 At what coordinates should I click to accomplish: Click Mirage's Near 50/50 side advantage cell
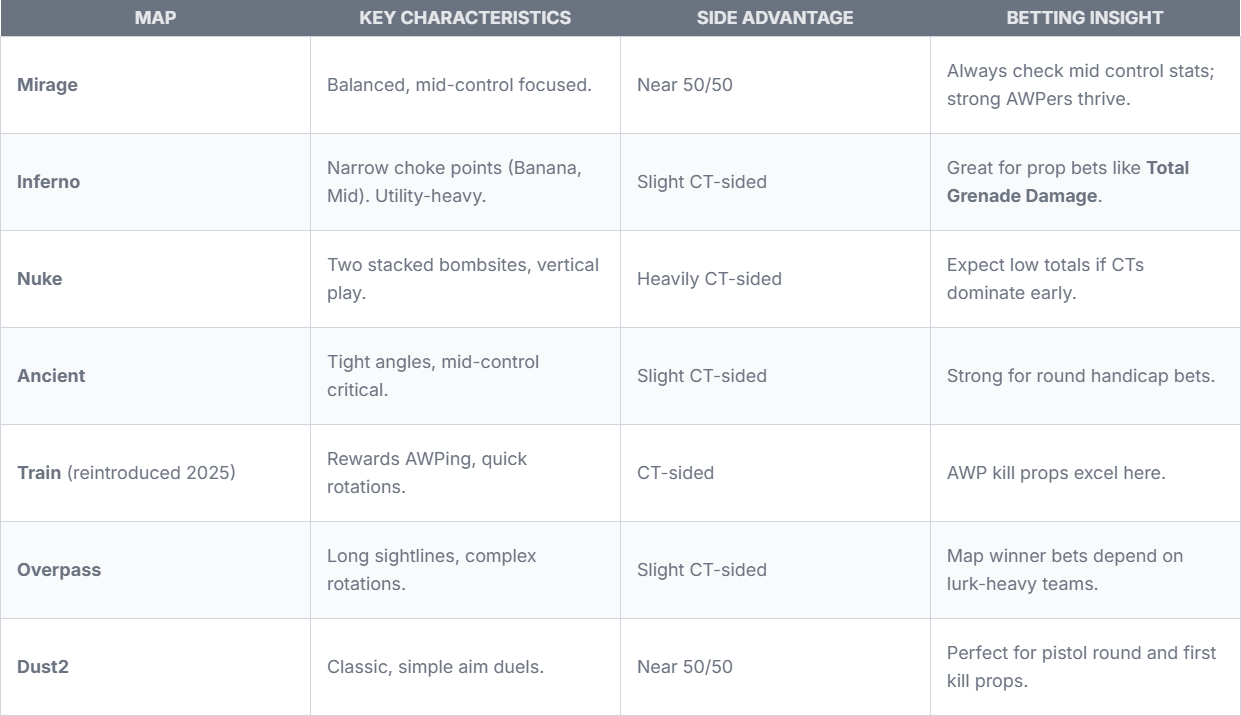click(775, 85)
